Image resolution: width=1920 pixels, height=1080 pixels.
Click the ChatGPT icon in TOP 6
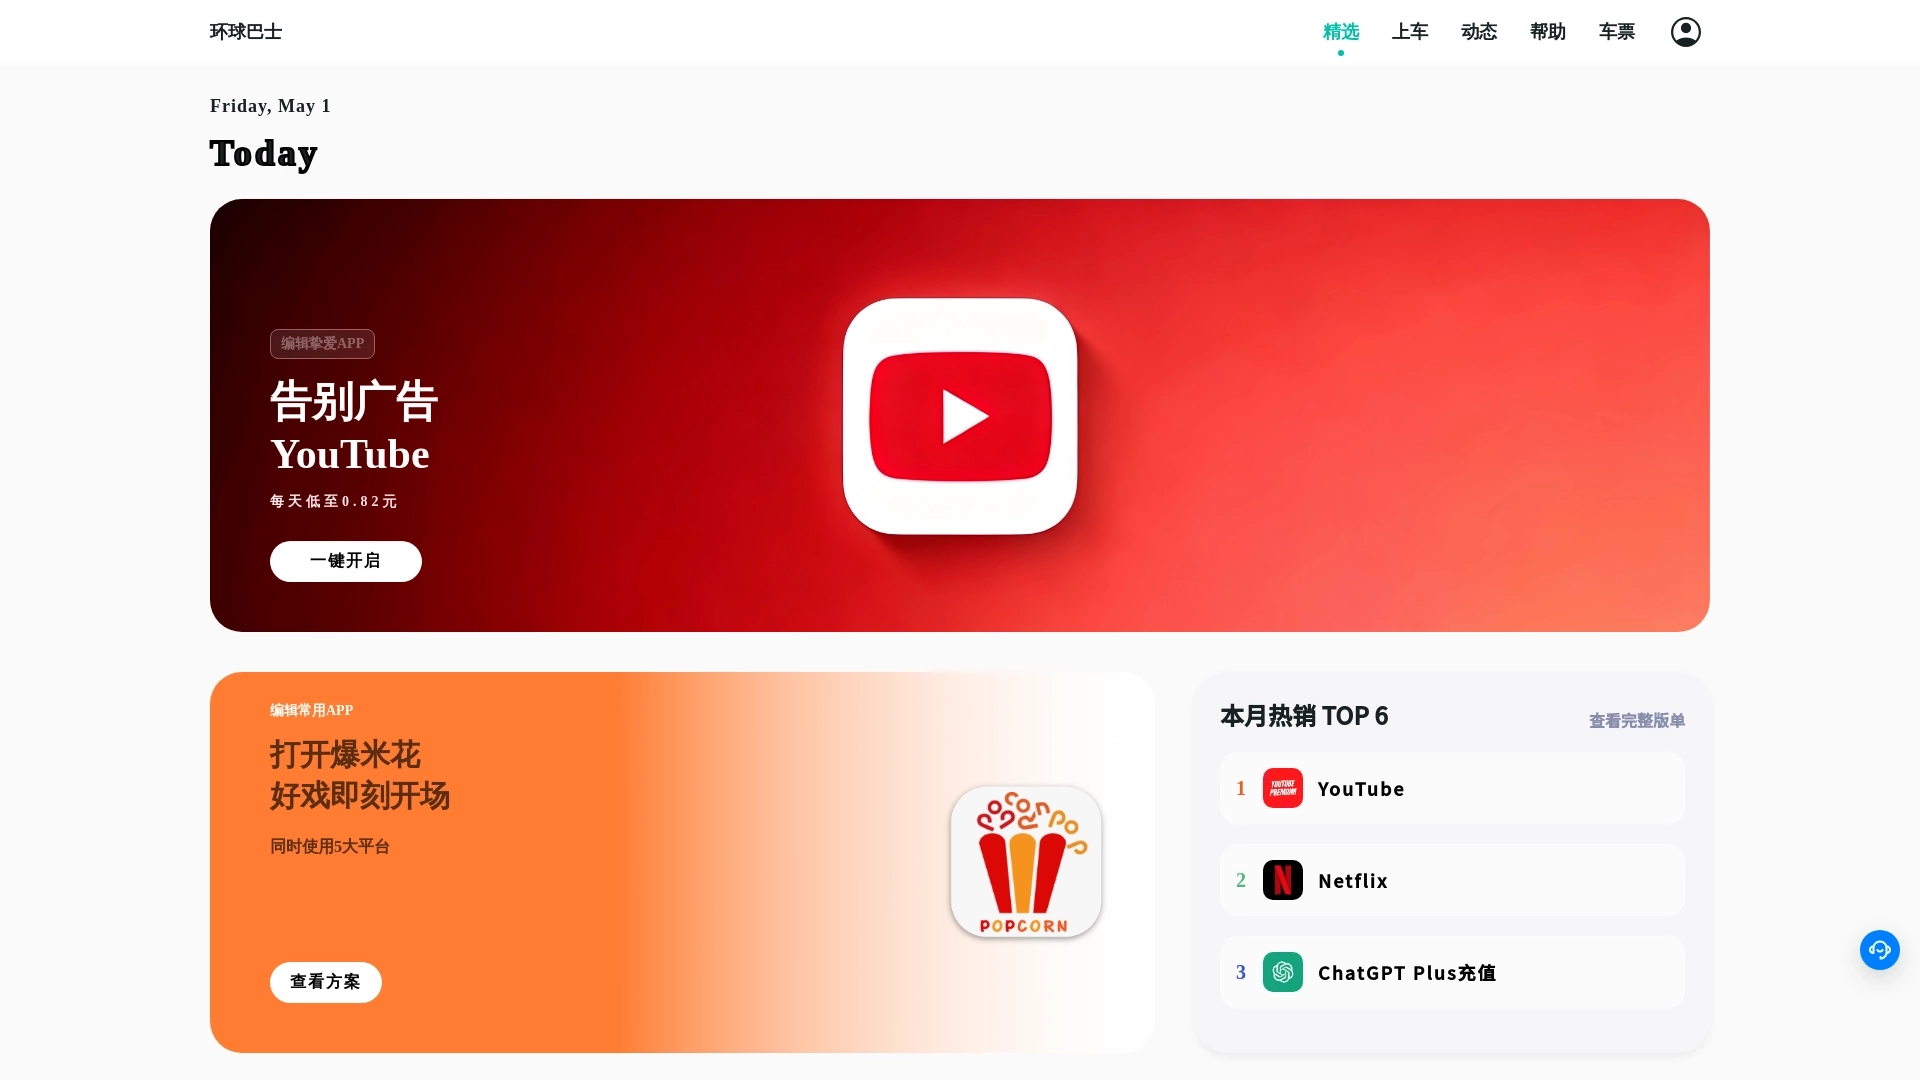(1282, 972)
